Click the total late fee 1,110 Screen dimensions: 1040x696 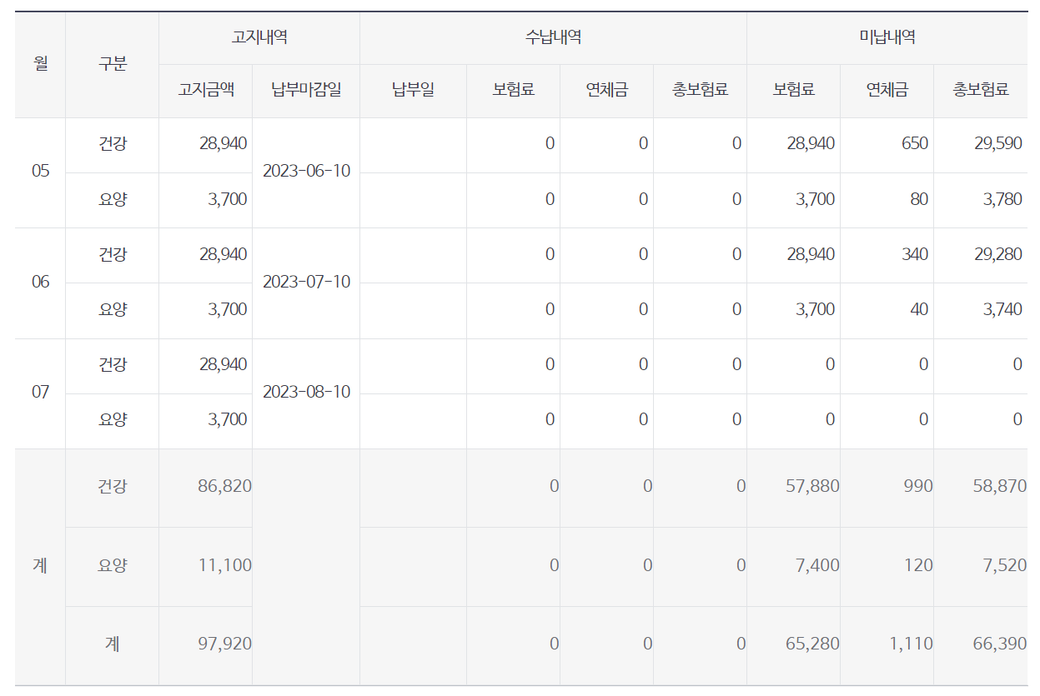click(x=910, y=644)
